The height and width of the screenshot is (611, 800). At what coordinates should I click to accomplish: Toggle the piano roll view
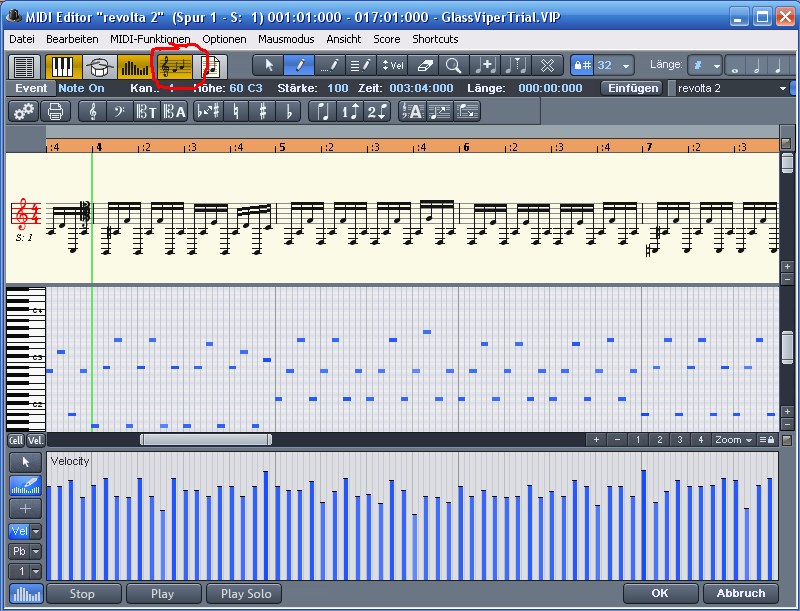63,66
